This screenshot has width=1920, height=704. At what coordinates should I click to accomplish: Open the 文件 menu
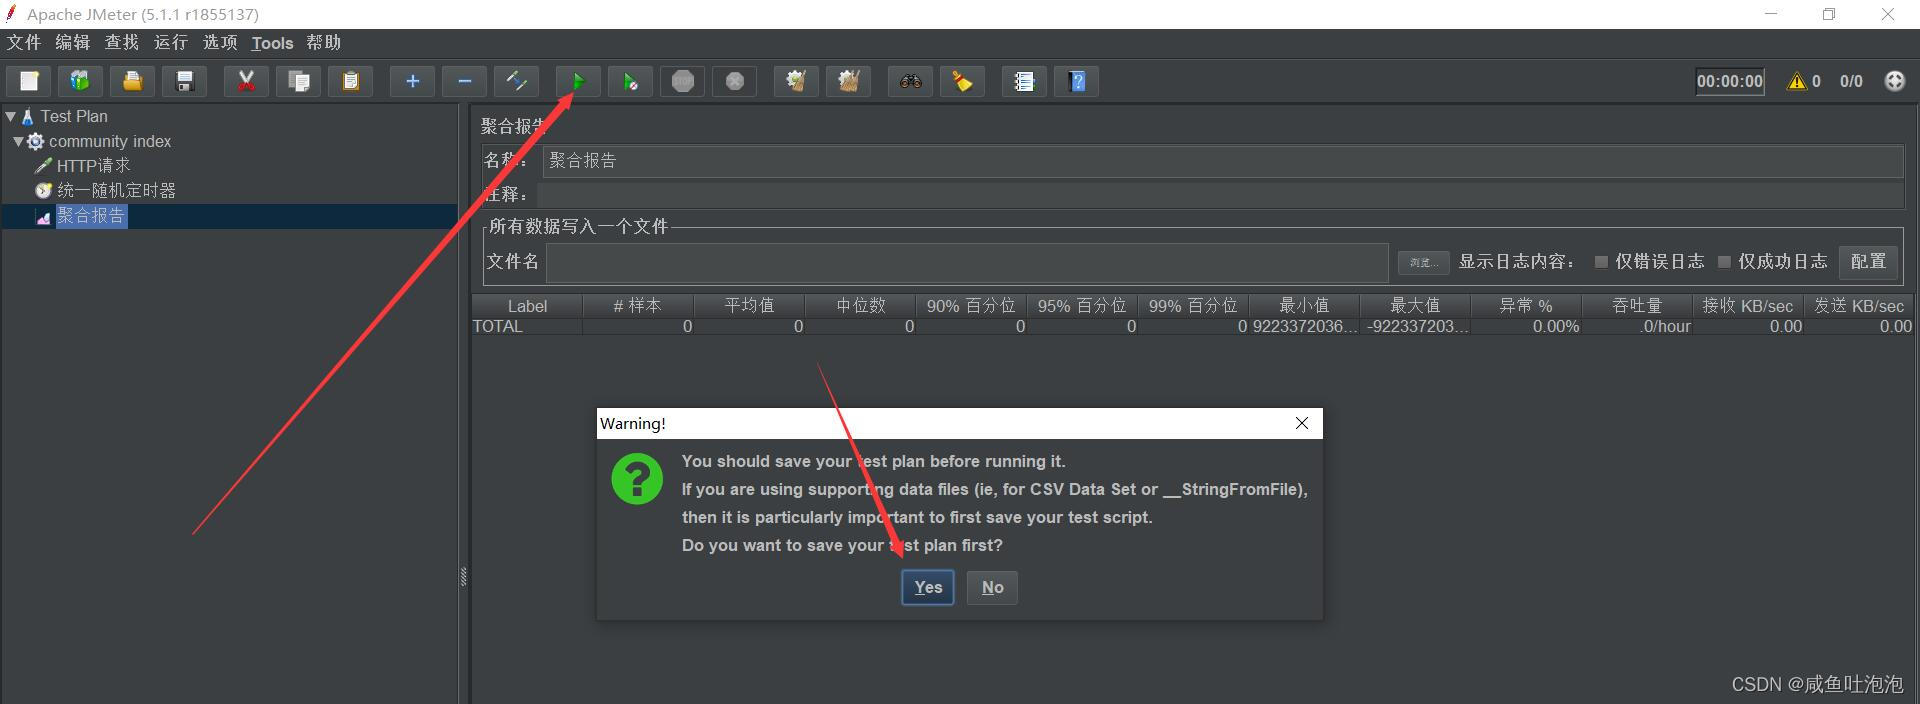point(24,42)
